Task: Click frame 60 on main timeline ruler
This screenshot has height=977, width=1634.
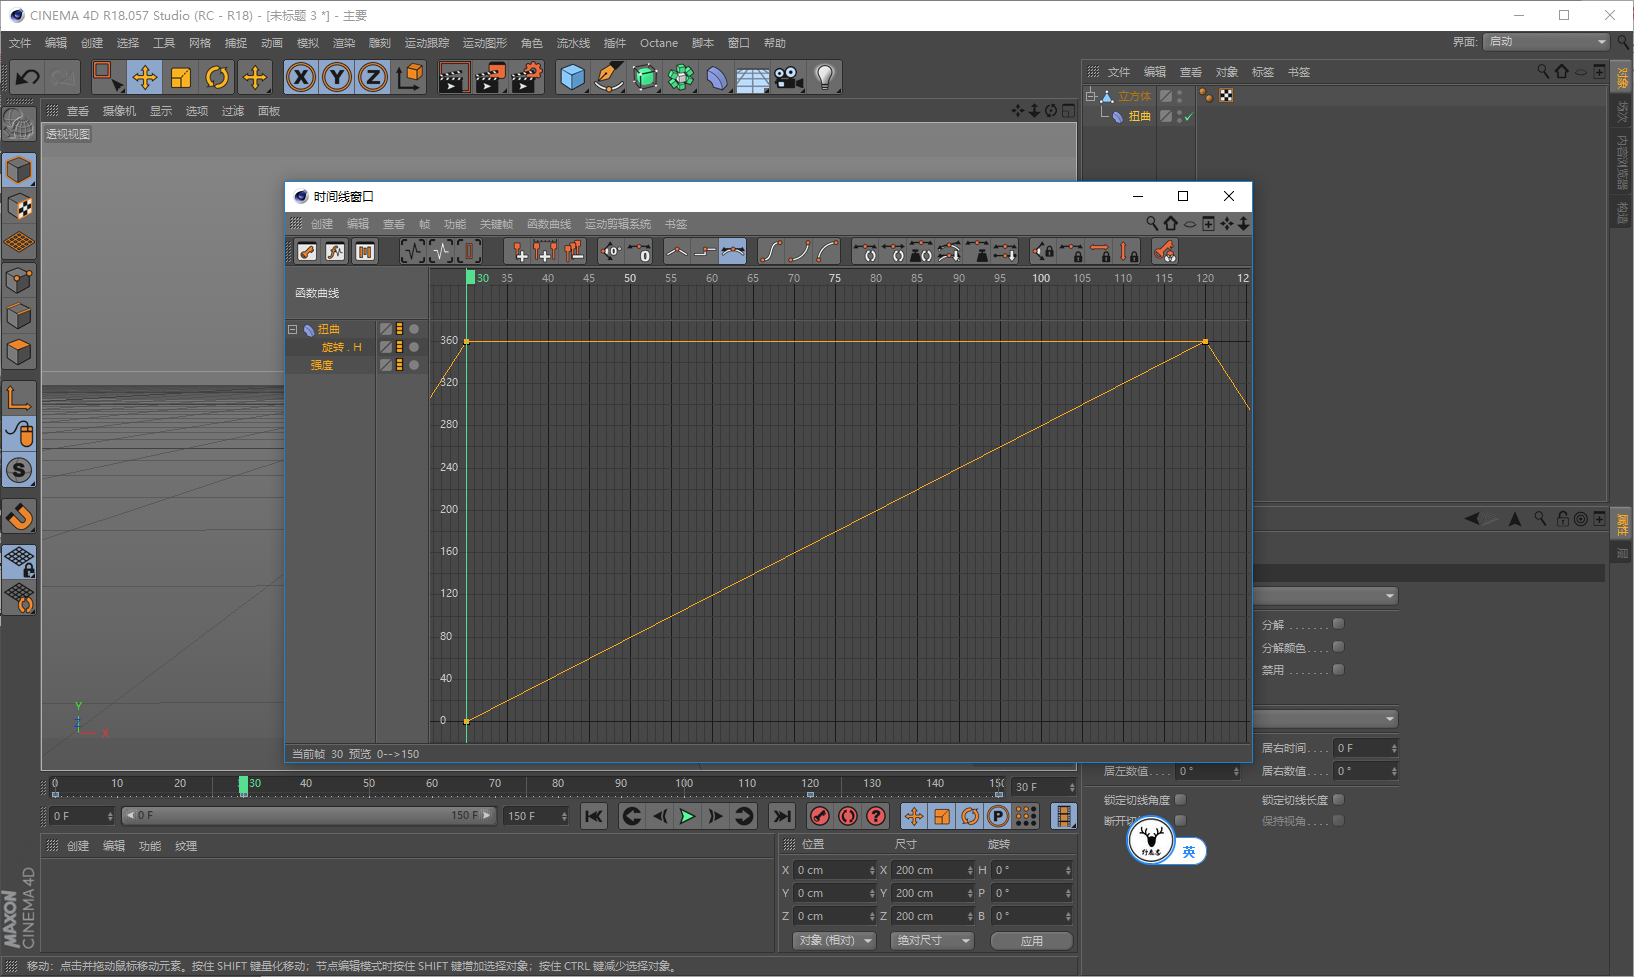Action: coord(432,784)
